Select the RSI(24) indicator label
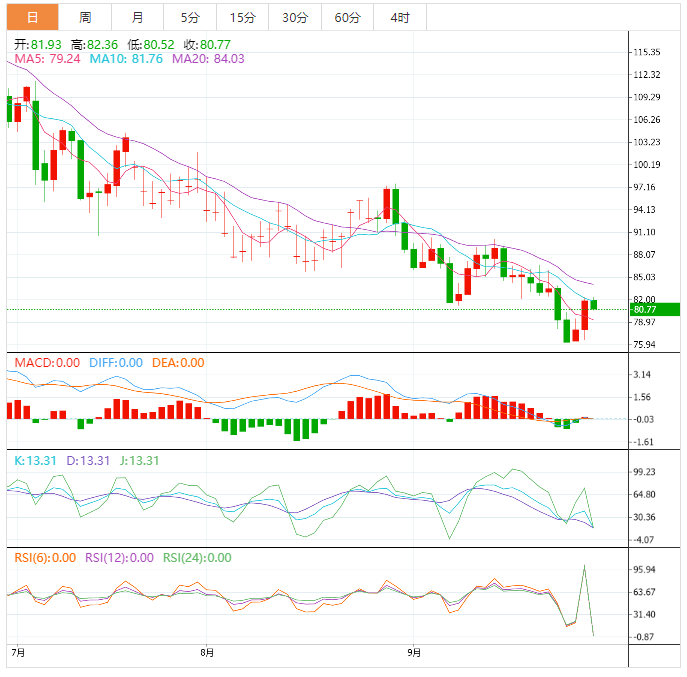Viewport: 687px width, 677px height. (197, 558)
